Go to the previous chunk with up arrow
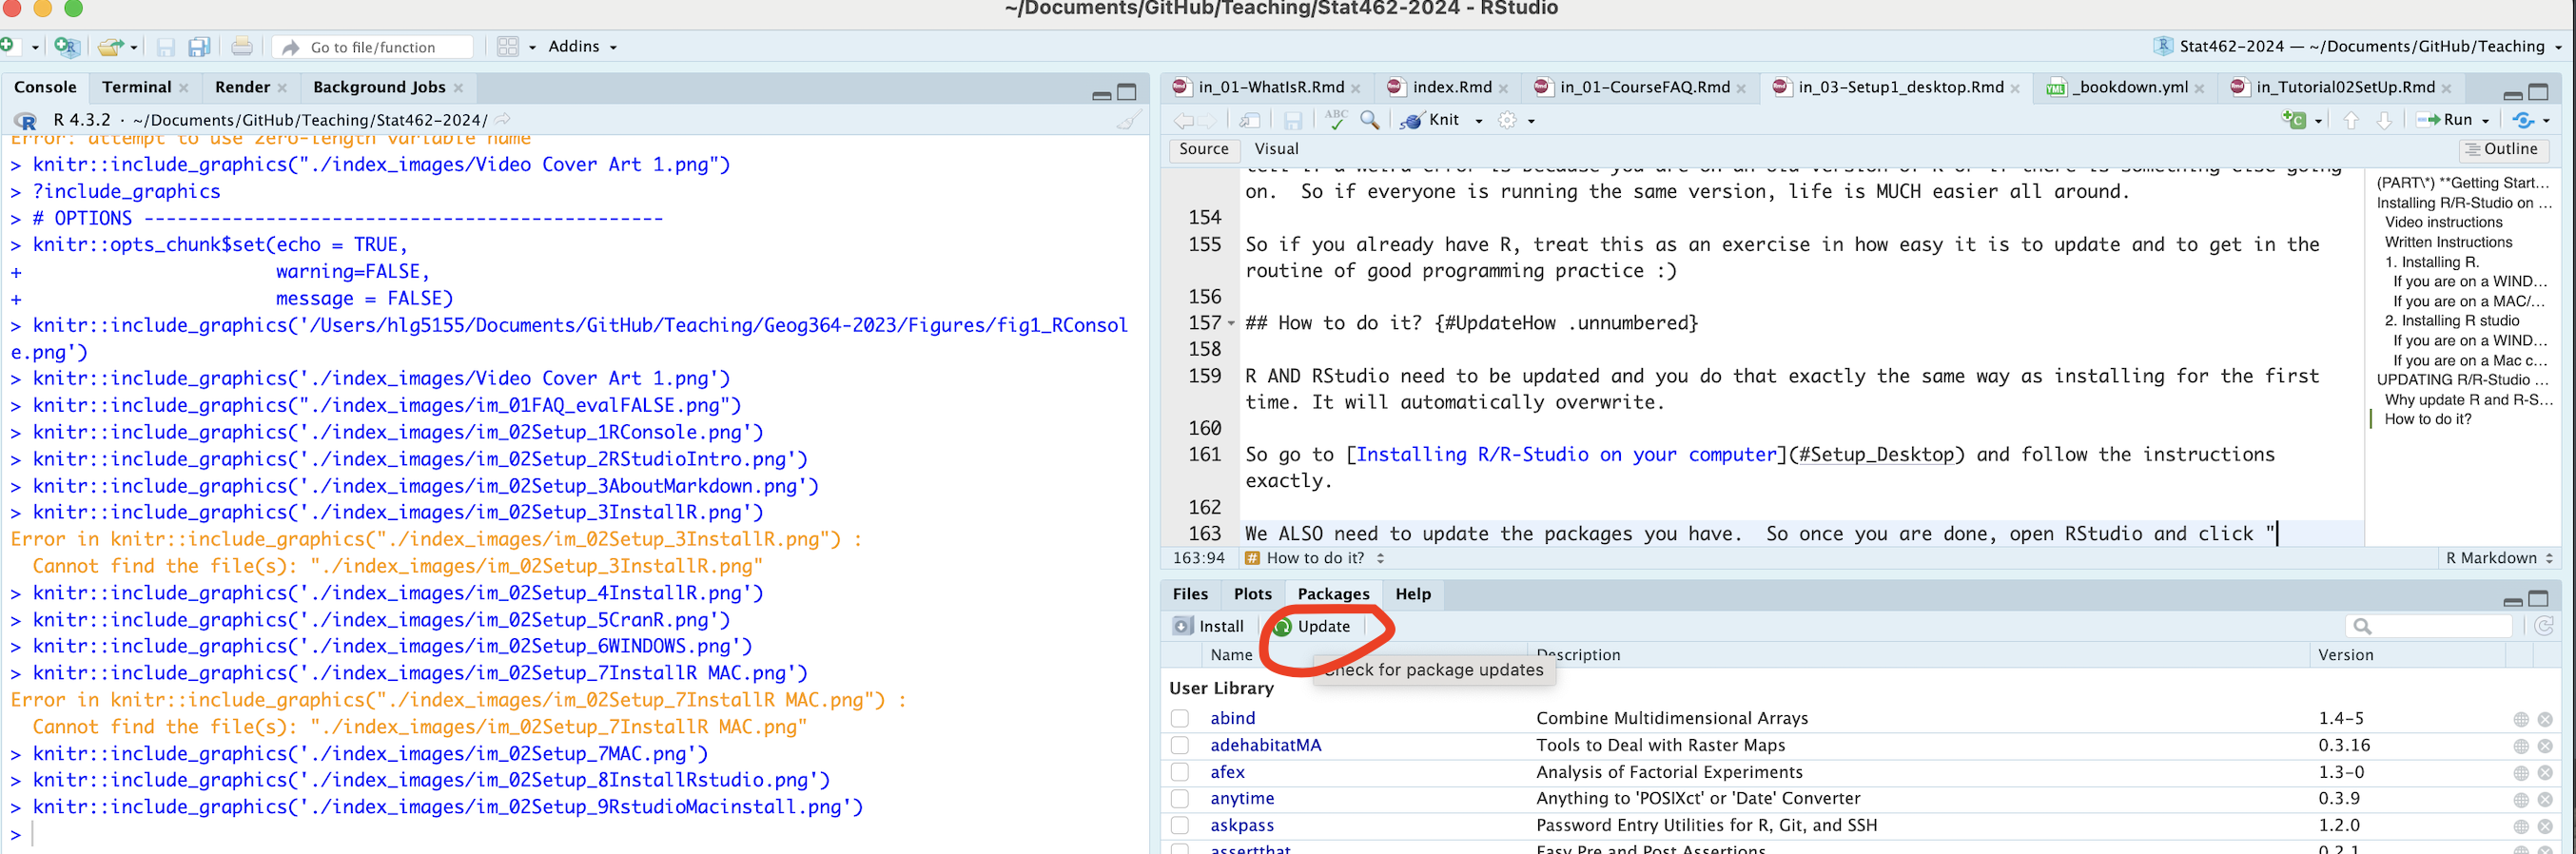The width and height of the screenshot is (2576, 854). [2351, 120]
